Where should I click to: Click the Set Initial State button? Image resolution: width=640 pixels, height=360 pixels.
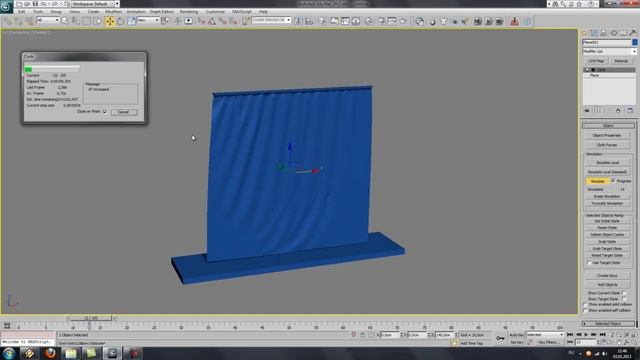coord(607,221)
